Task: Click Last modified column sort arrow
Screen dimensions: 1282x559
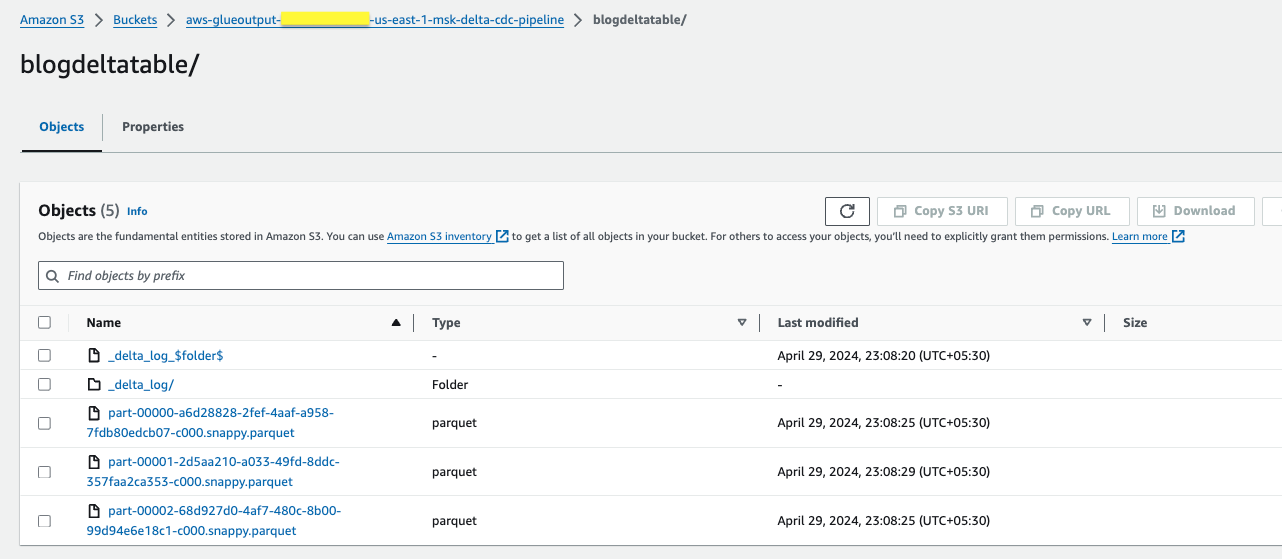Action: (x=1087, y=323)
